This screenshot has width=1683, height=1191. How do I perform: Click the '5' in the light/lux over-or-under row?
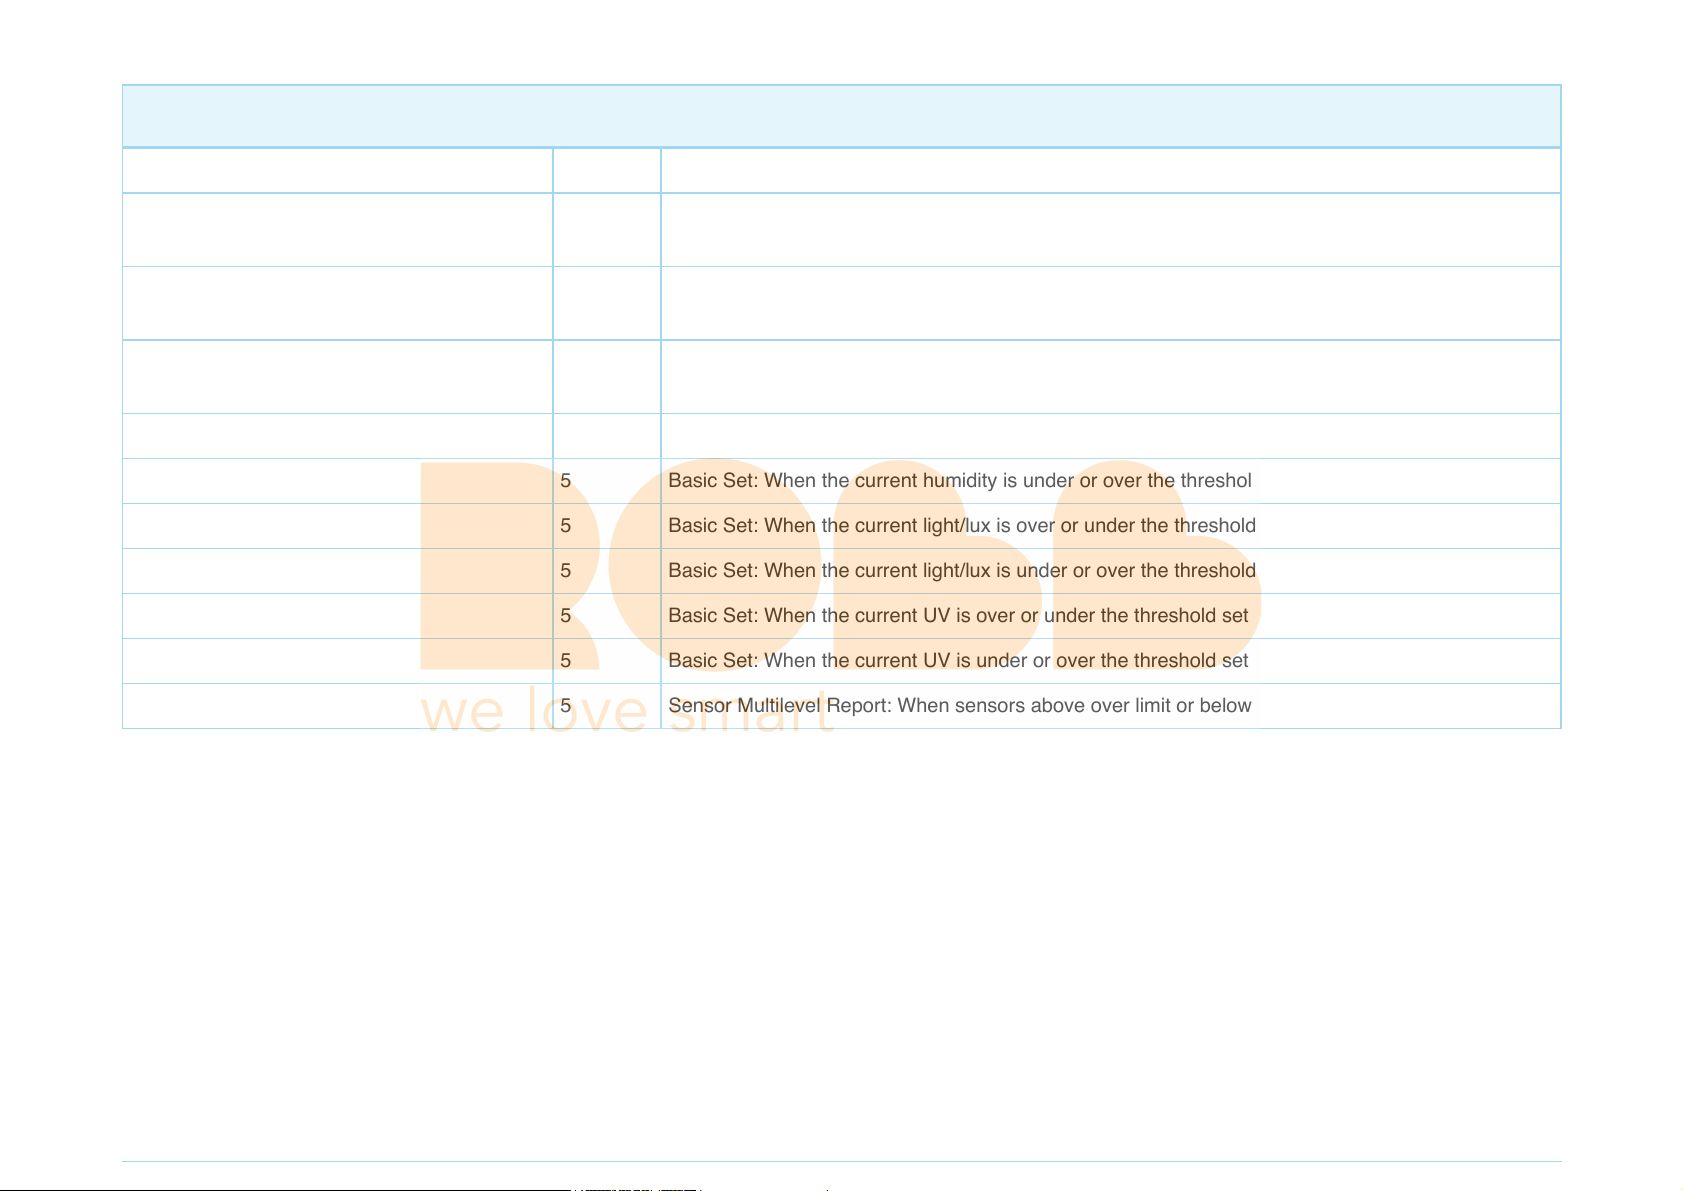click(x=566, y=526)
